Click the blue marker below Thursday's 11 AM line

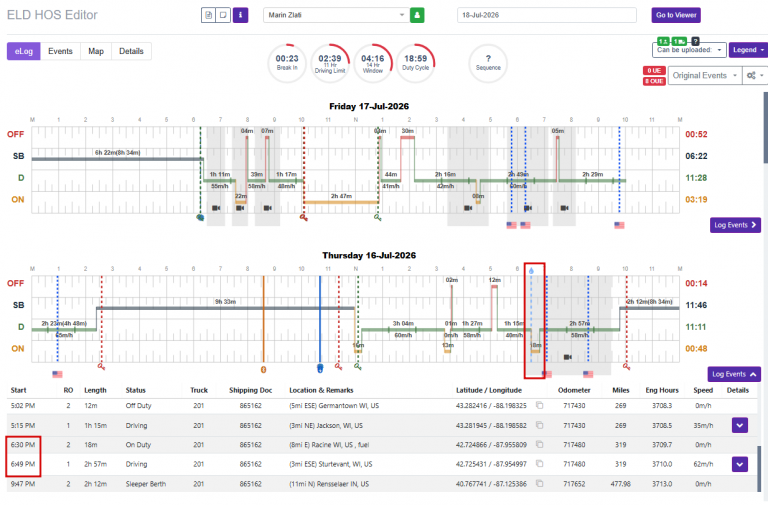[x=320, y=368]
